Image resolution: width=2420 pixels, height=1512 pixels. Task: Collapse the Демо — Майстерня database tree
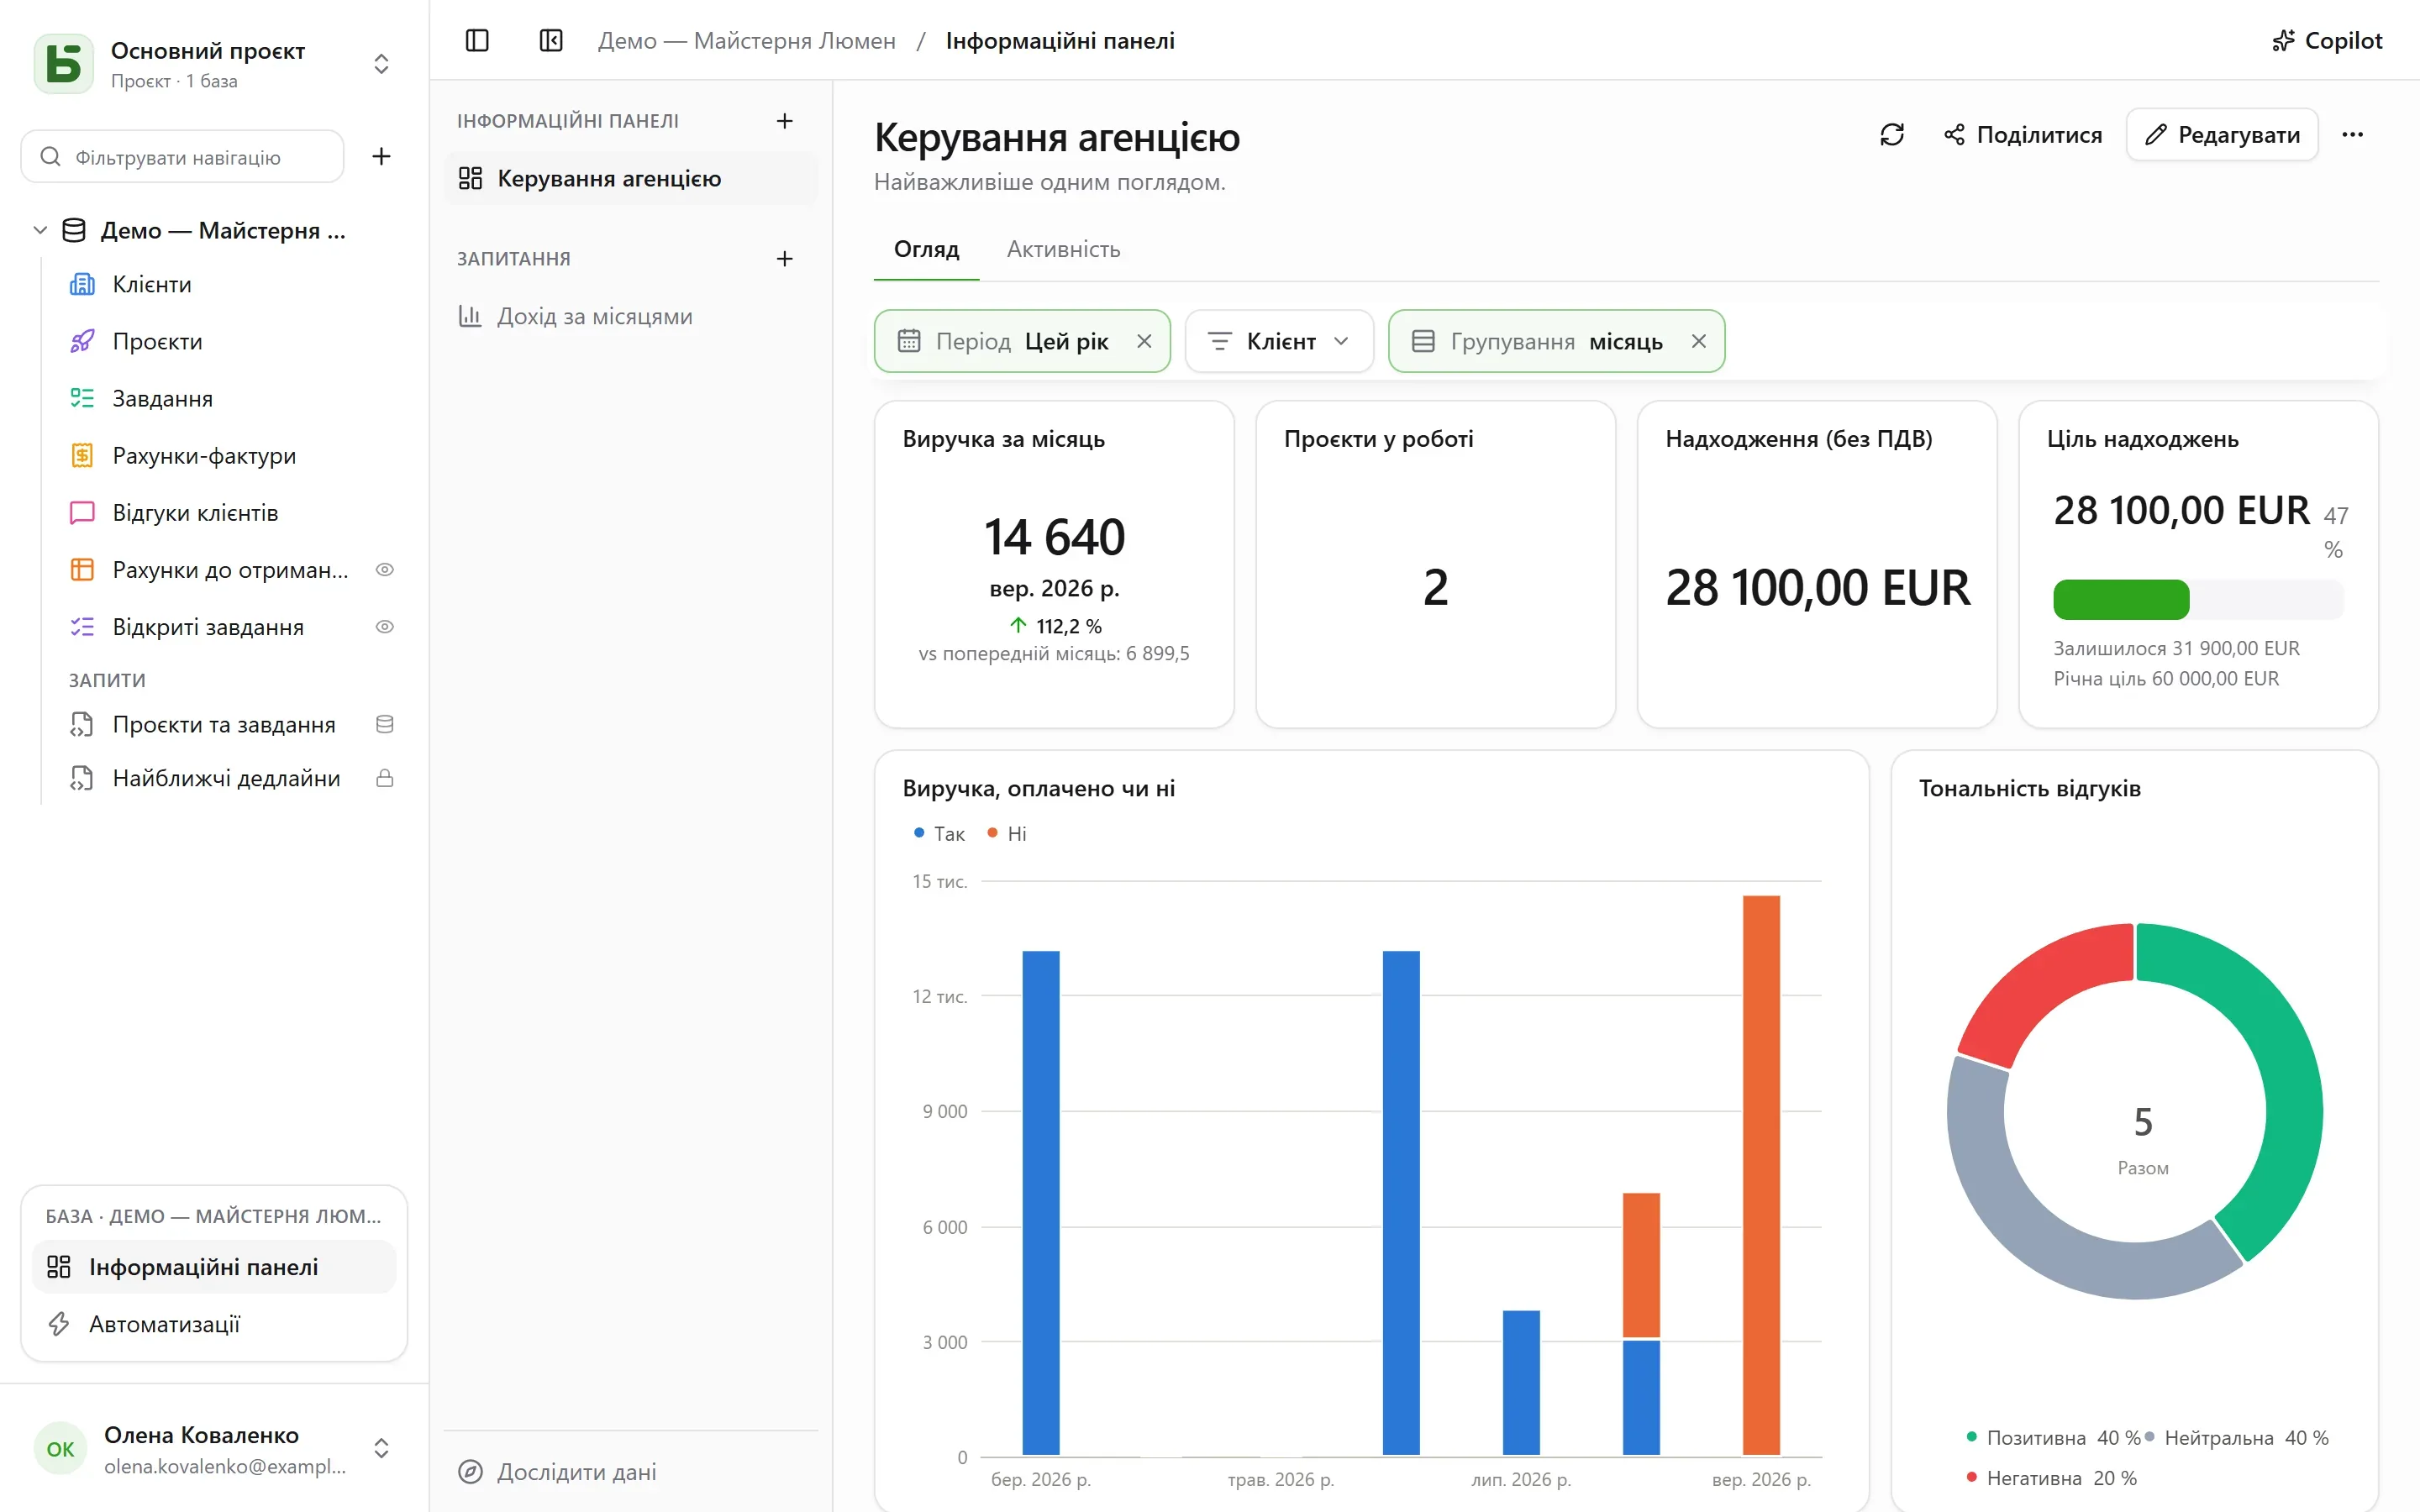point(40,231)
